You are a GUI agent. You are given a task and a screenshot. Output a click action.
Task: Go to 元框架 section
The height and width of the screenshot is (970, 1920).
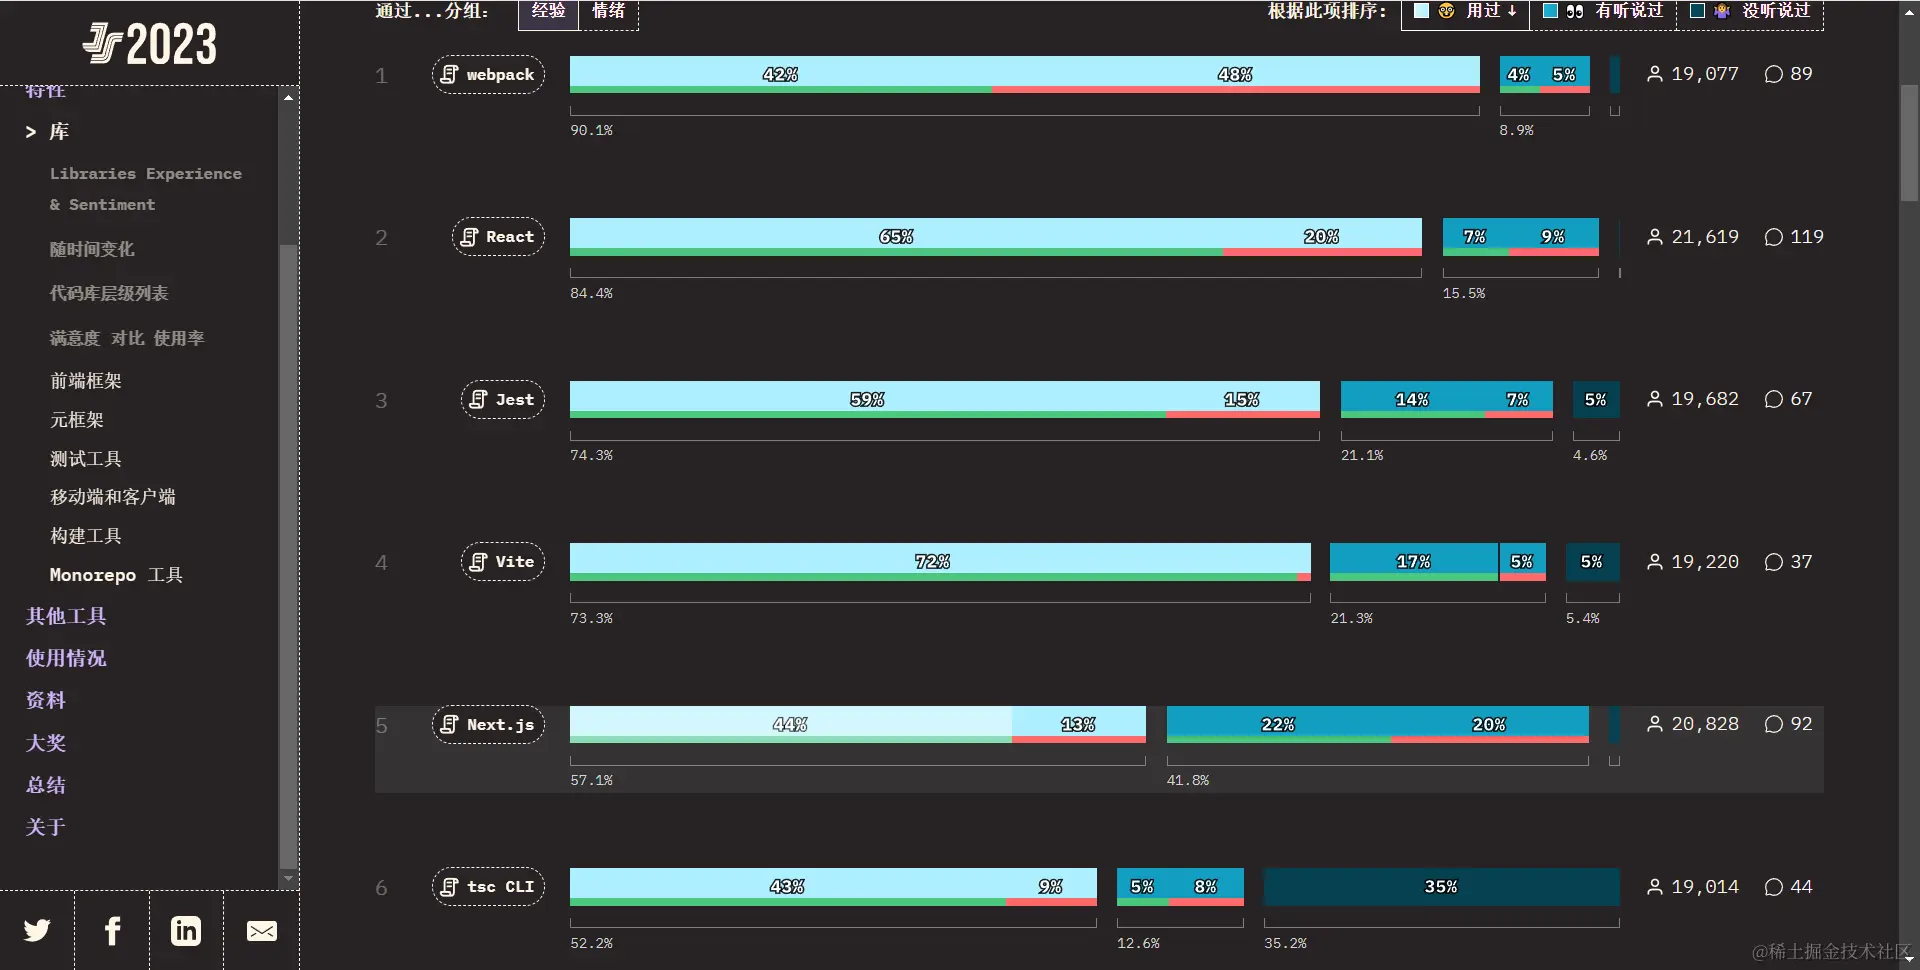tap(77, 420)
